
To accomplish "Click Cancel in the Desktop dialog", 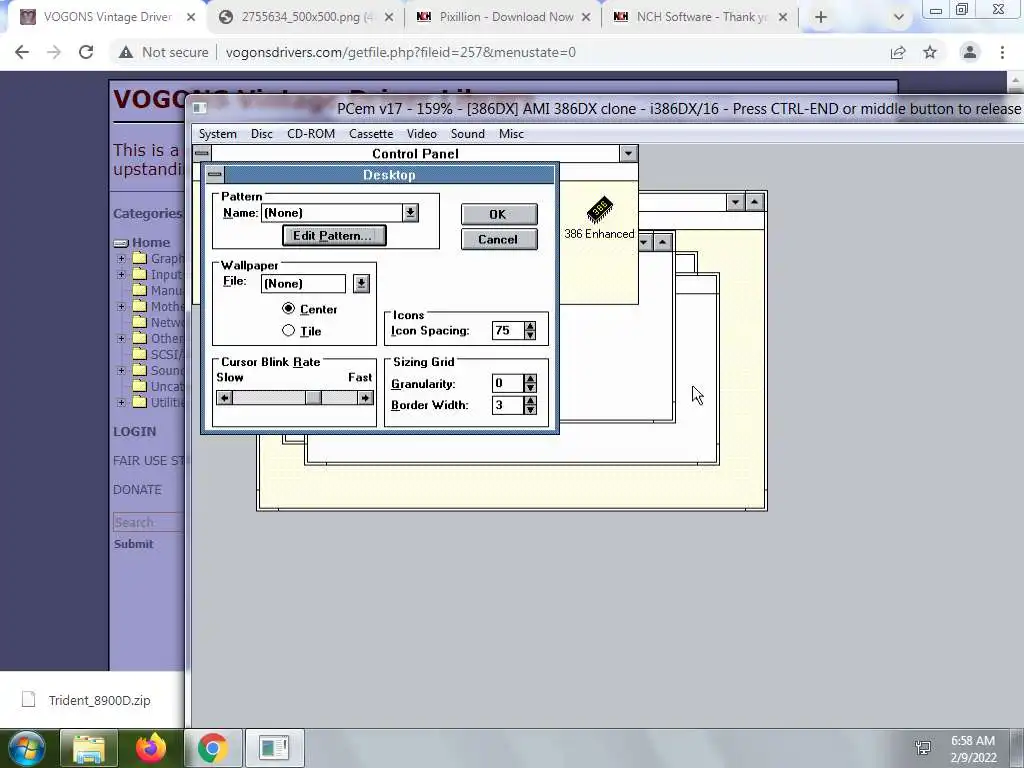I will [499, 239].
